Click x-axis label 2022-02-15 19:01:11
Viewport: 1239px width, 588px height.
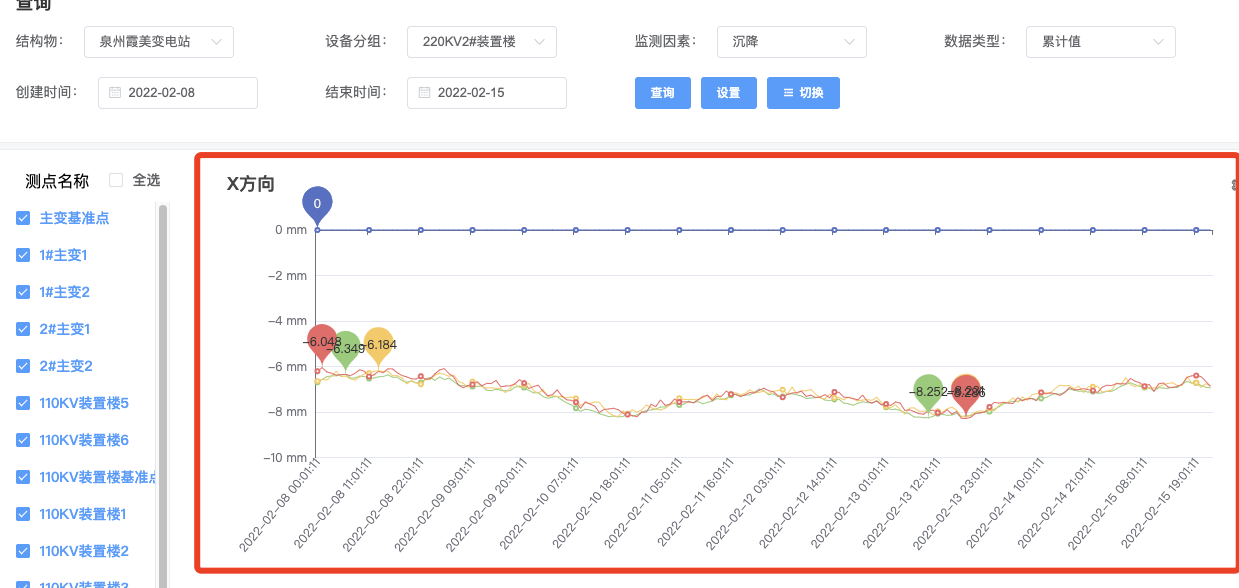(x=1160, y=506)
